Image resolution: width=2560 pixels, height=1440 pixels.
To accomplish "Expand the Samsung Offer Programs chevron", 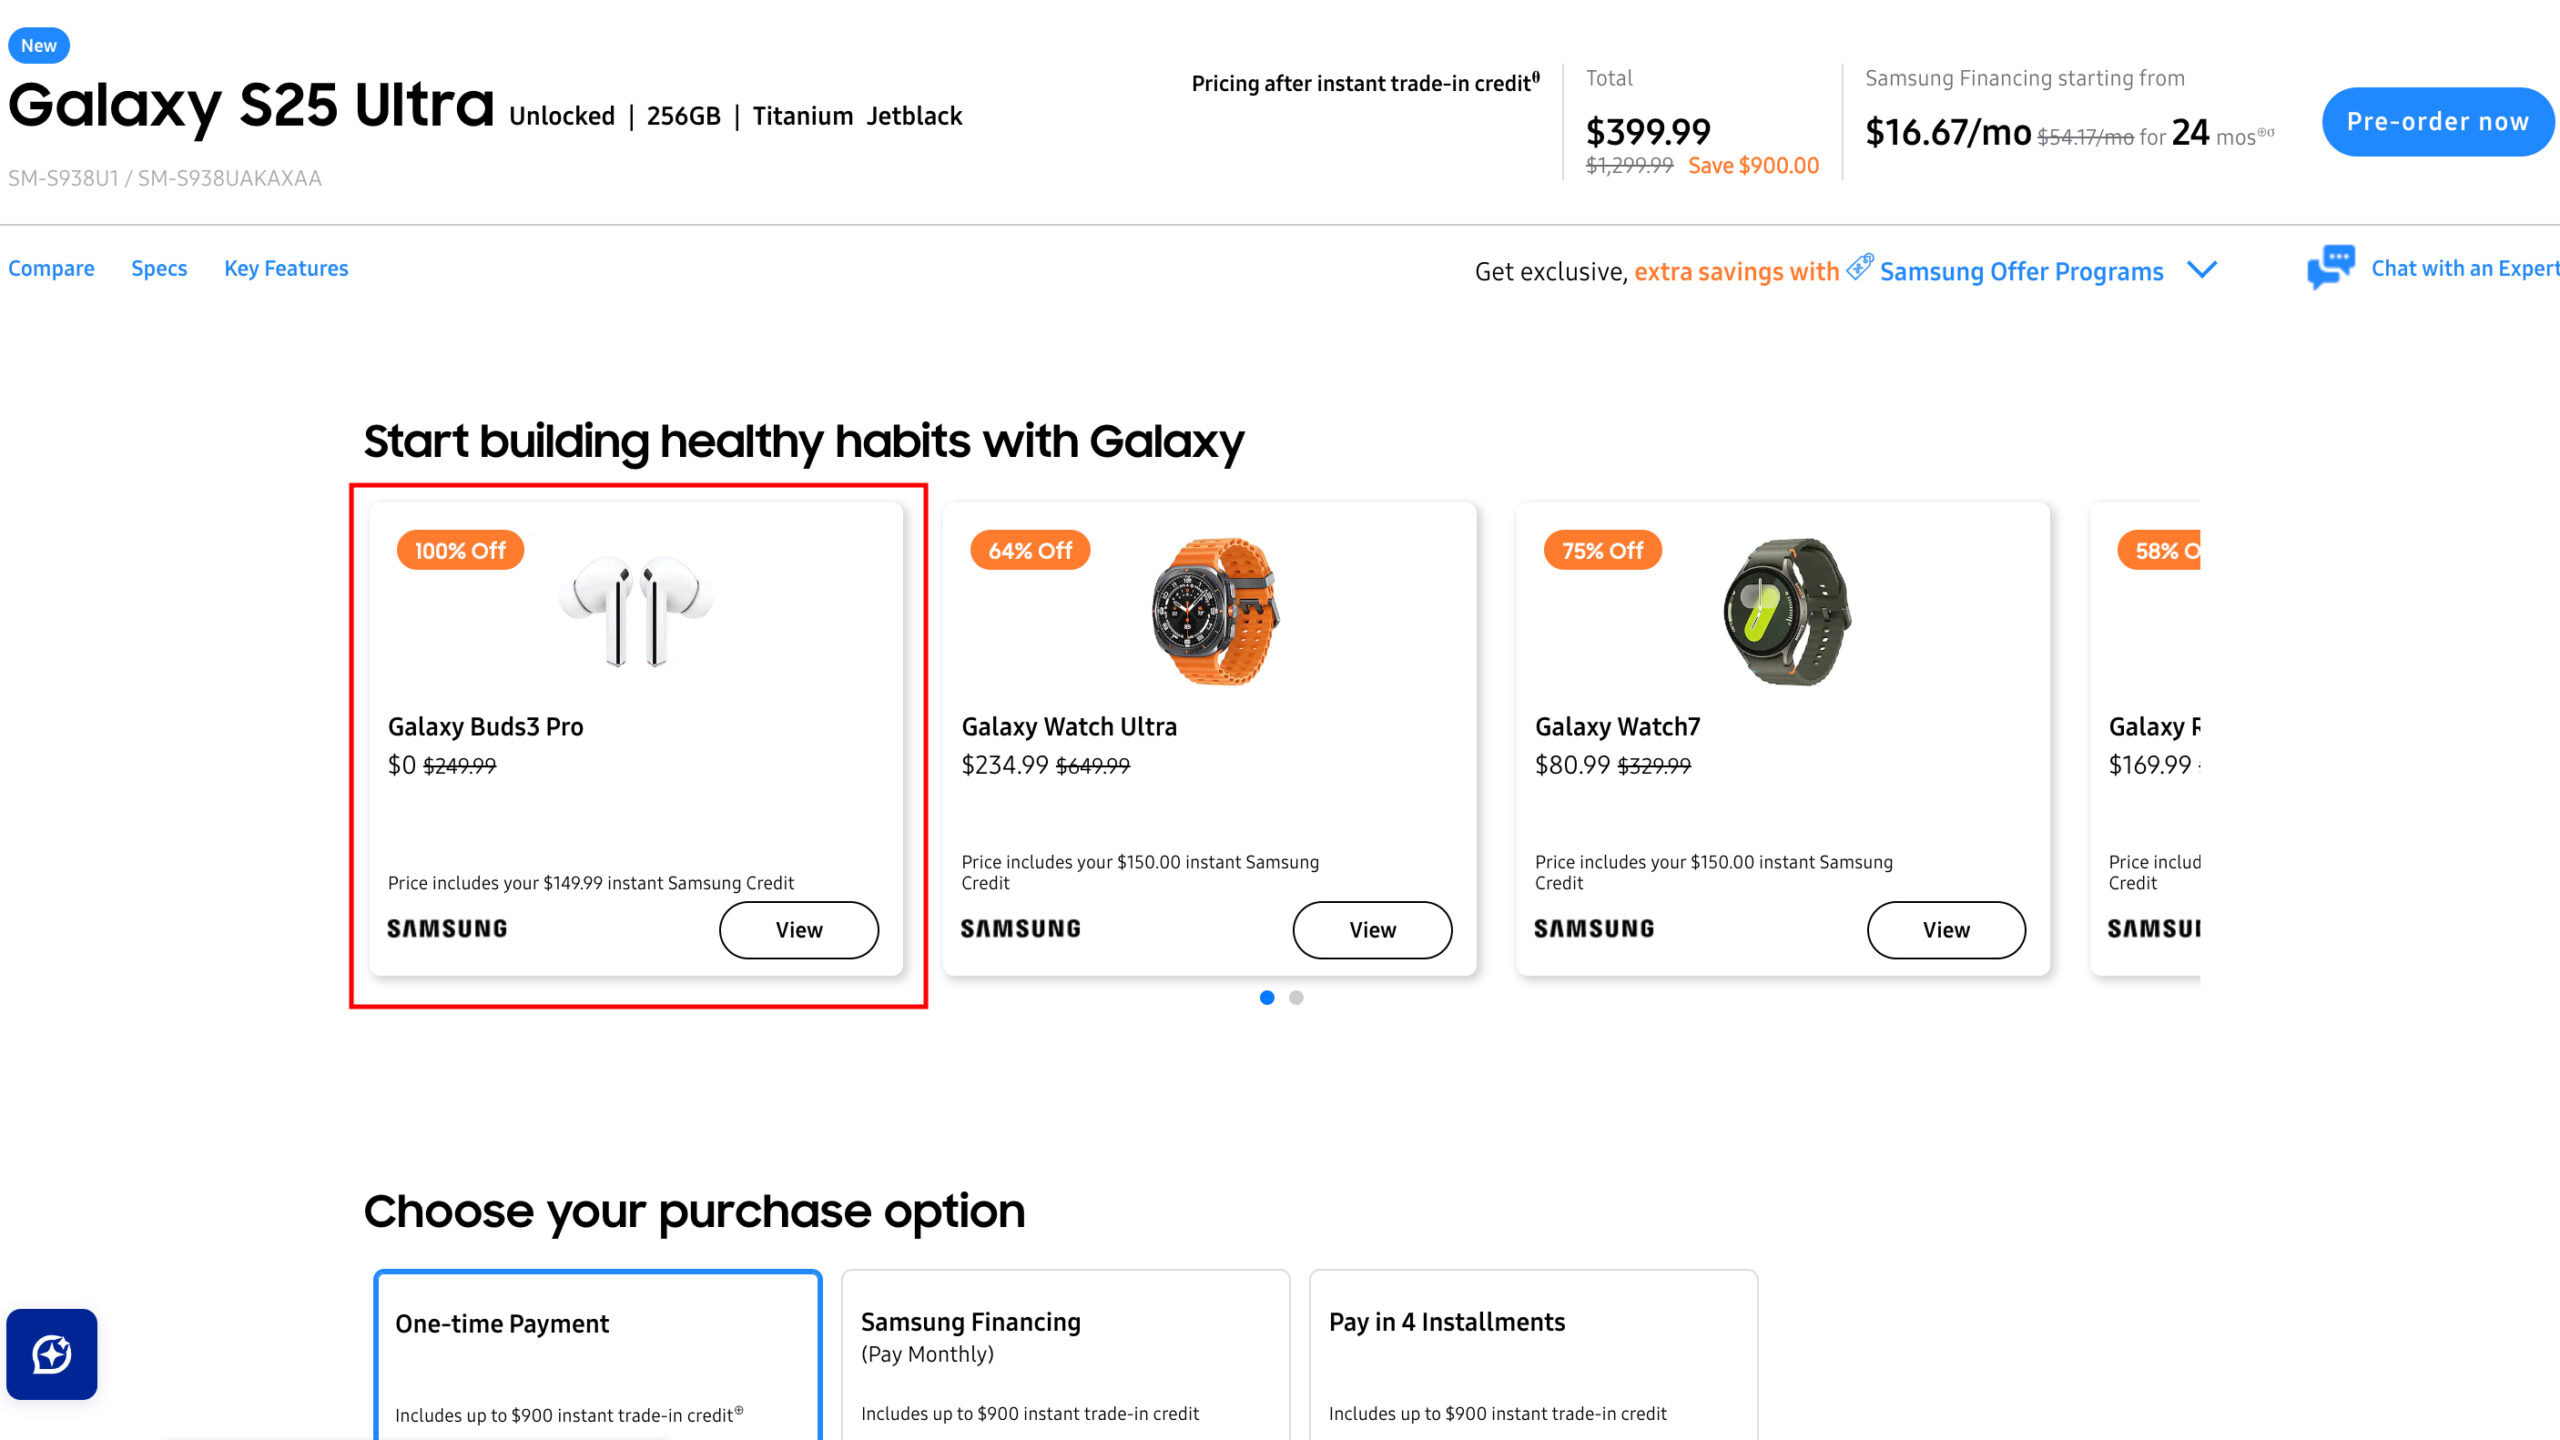I will [x=2202, y=270].
